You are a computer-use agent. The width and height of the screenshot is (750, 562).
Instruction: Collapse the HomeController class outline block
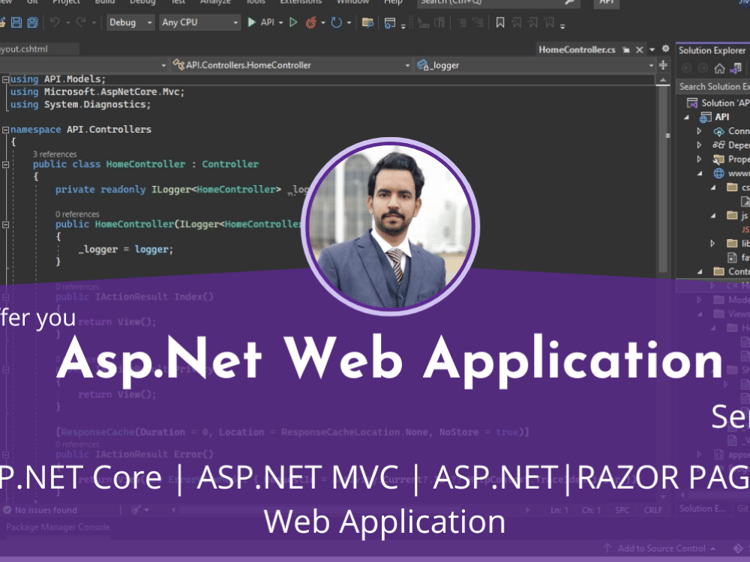click(x=5, y=165)
